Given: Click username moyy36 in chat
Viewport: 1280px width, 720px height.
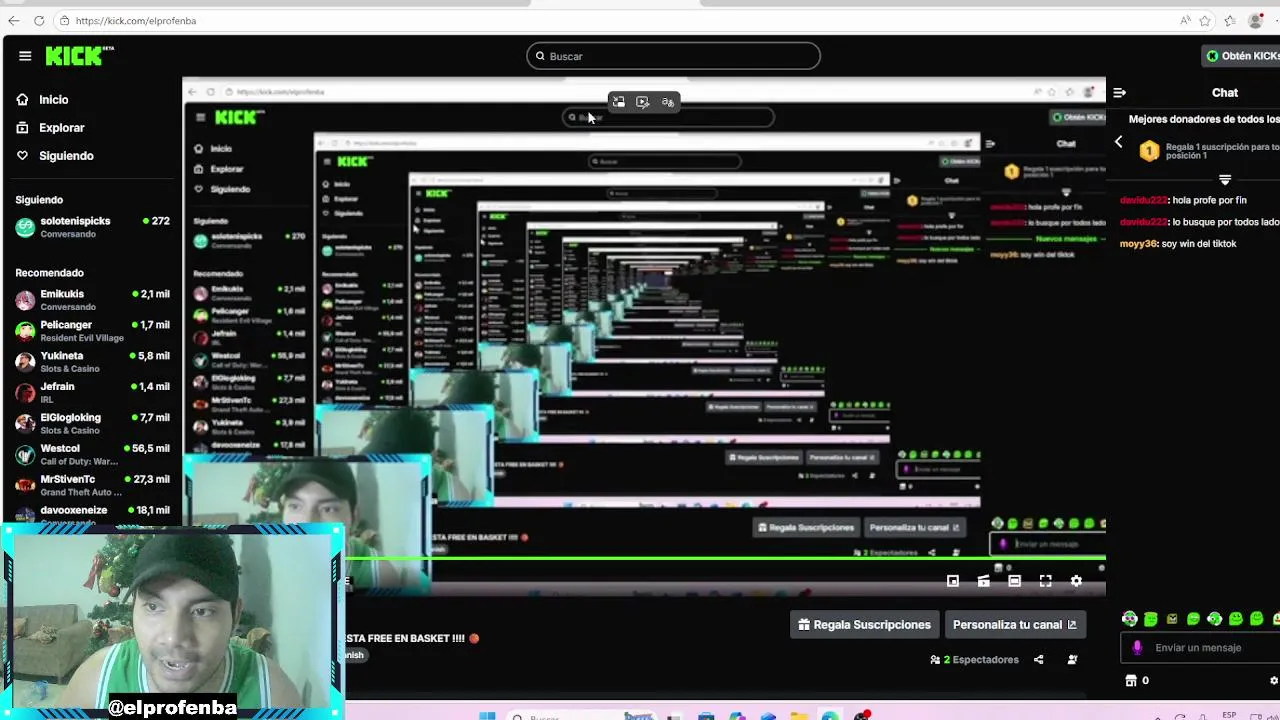Looking at the screenshot, I should coord(1138,244).
